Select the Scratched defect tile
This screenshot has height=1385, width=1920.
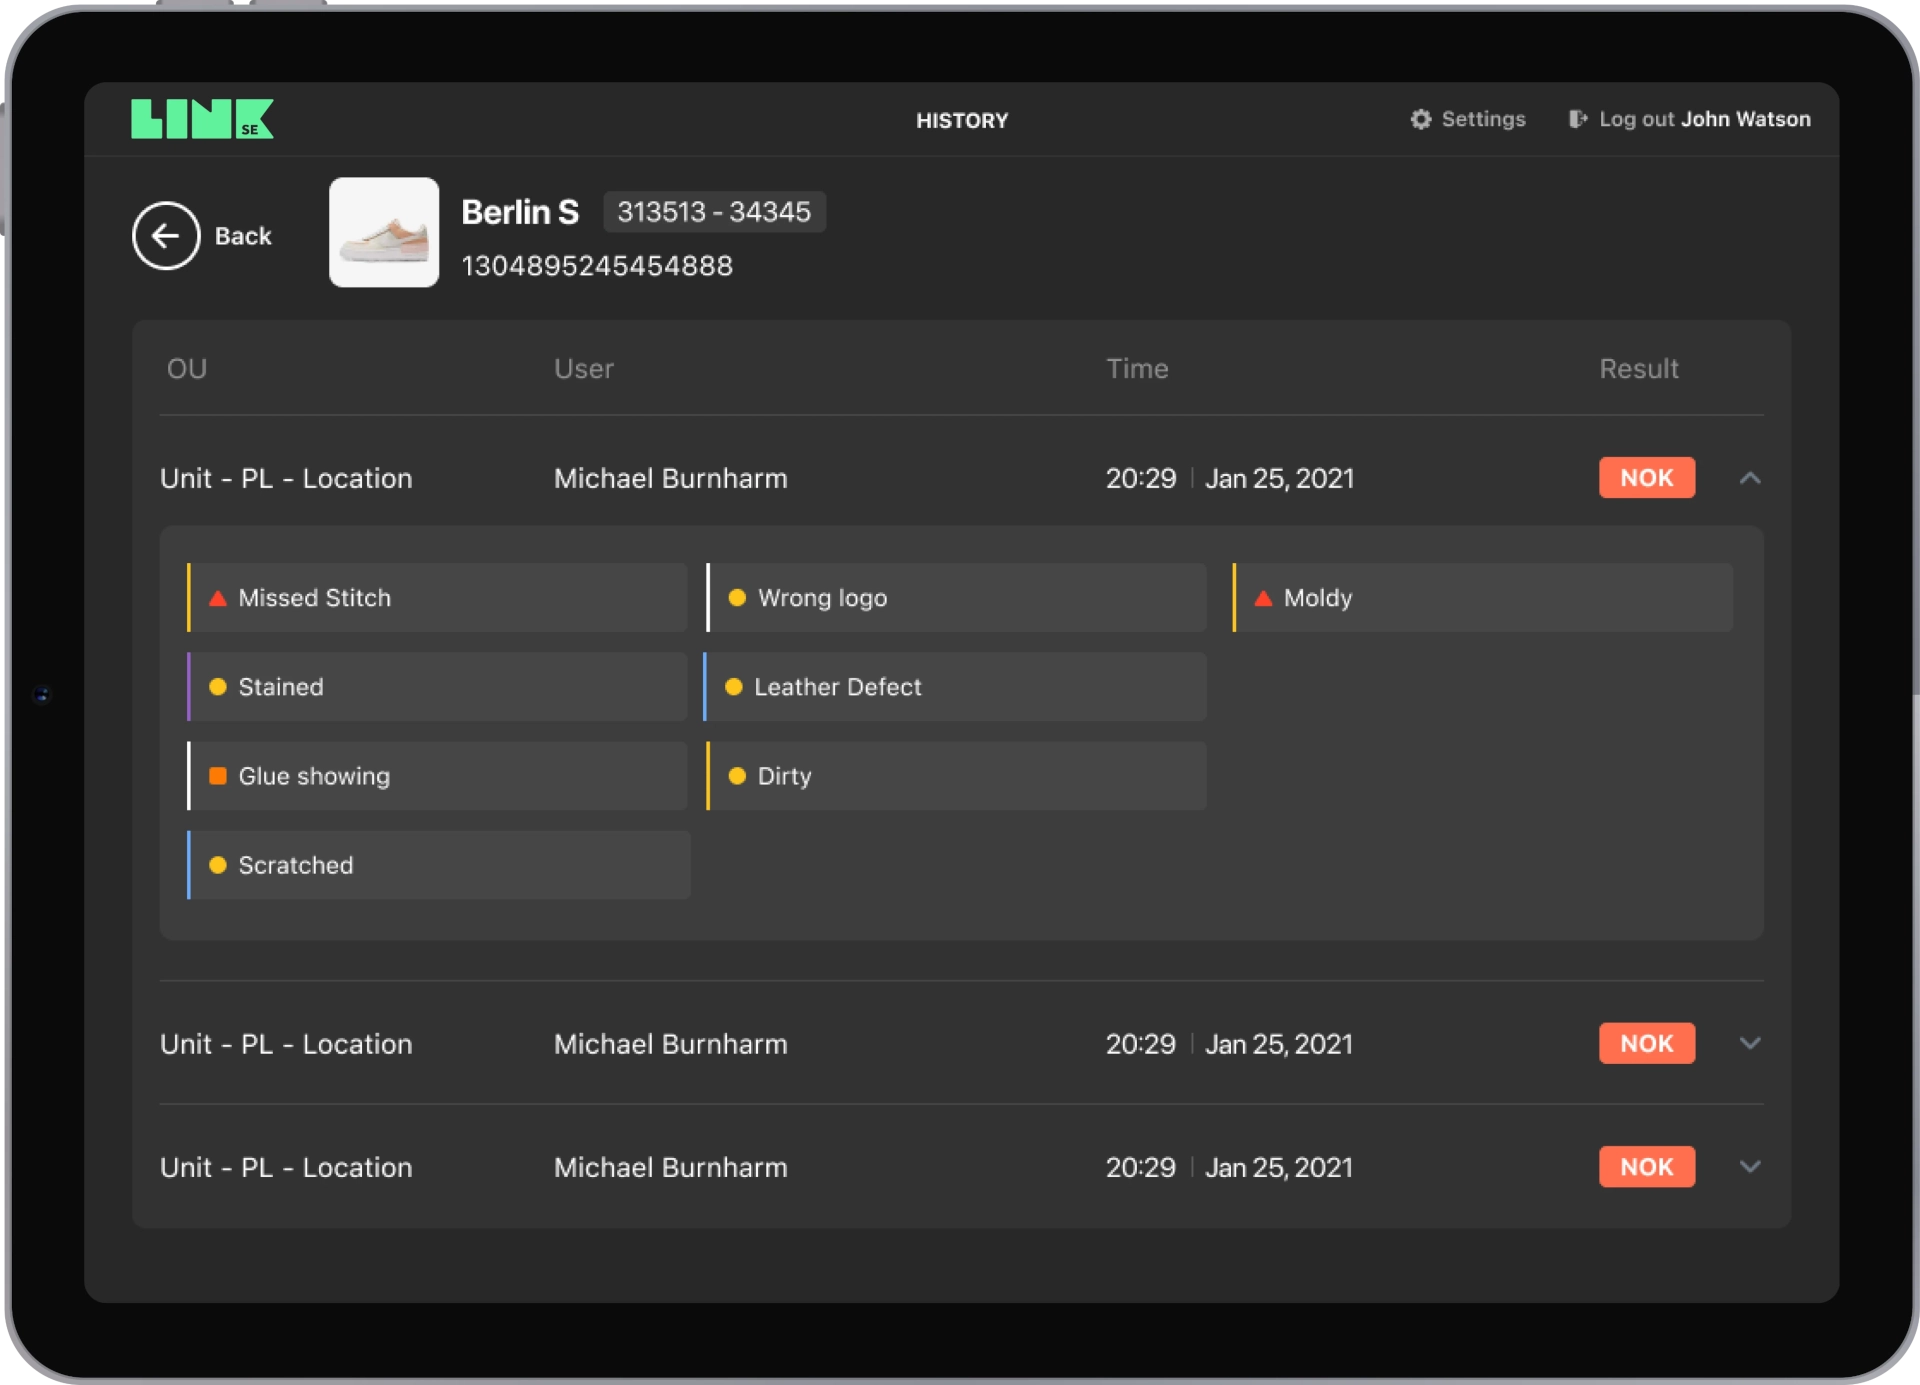[438, 865]
